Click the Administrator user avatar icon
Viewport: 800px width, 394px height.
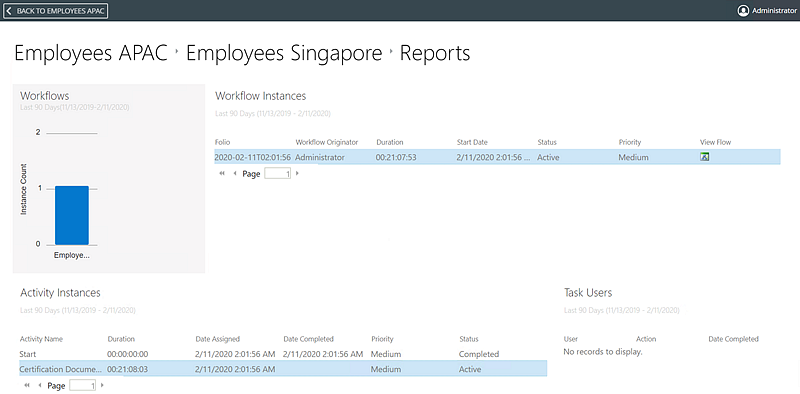(743, 10)
